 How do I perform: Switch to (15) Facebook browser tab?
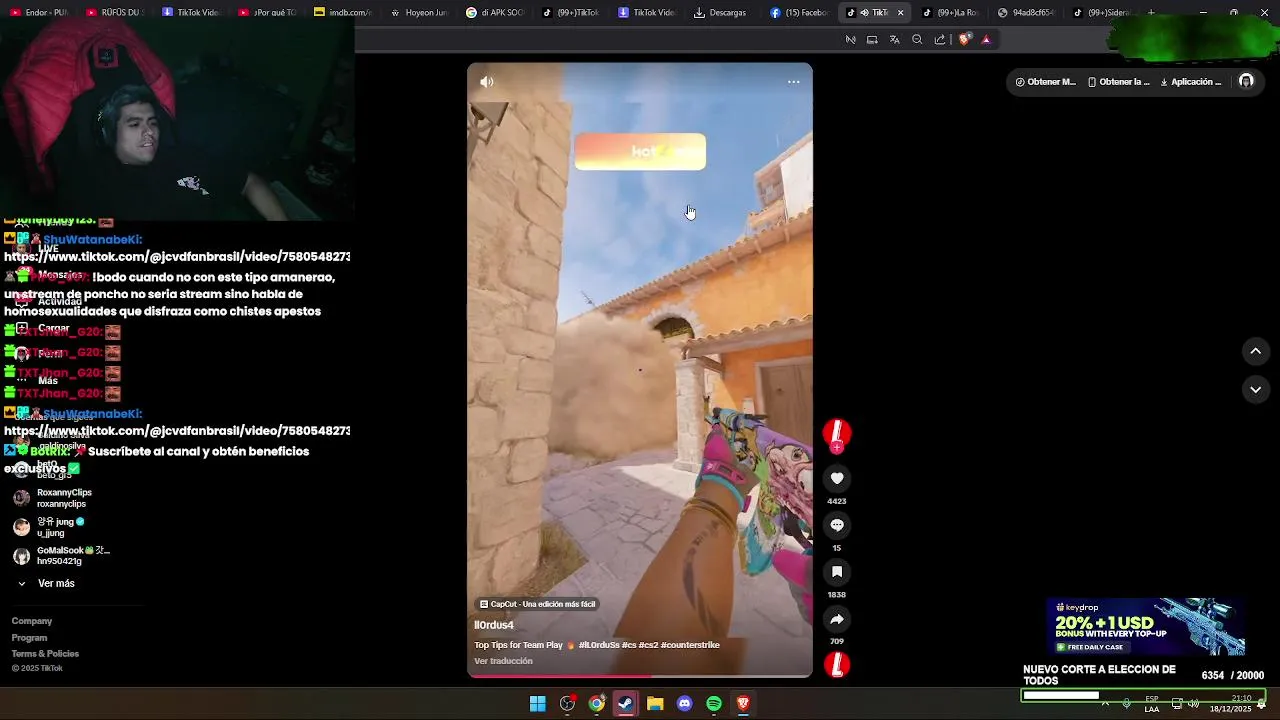coord(798,13)
